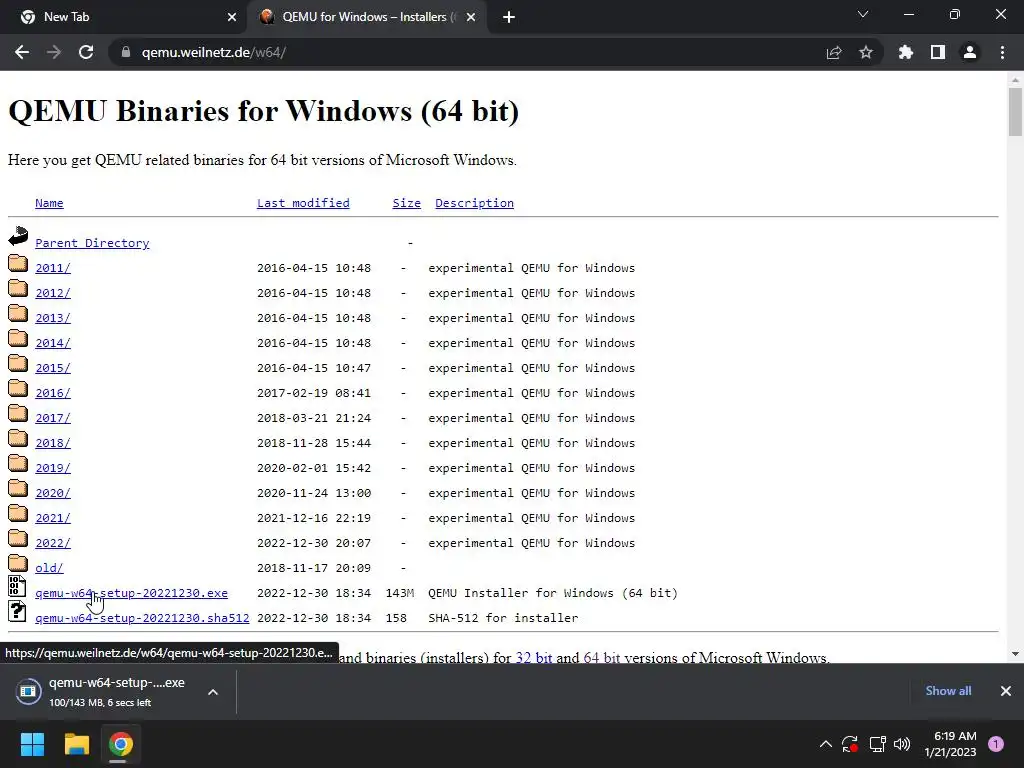The height and width of the screenshot is (768, 1024).
Task: Sort listing by Size column
Action: (406, 203)
